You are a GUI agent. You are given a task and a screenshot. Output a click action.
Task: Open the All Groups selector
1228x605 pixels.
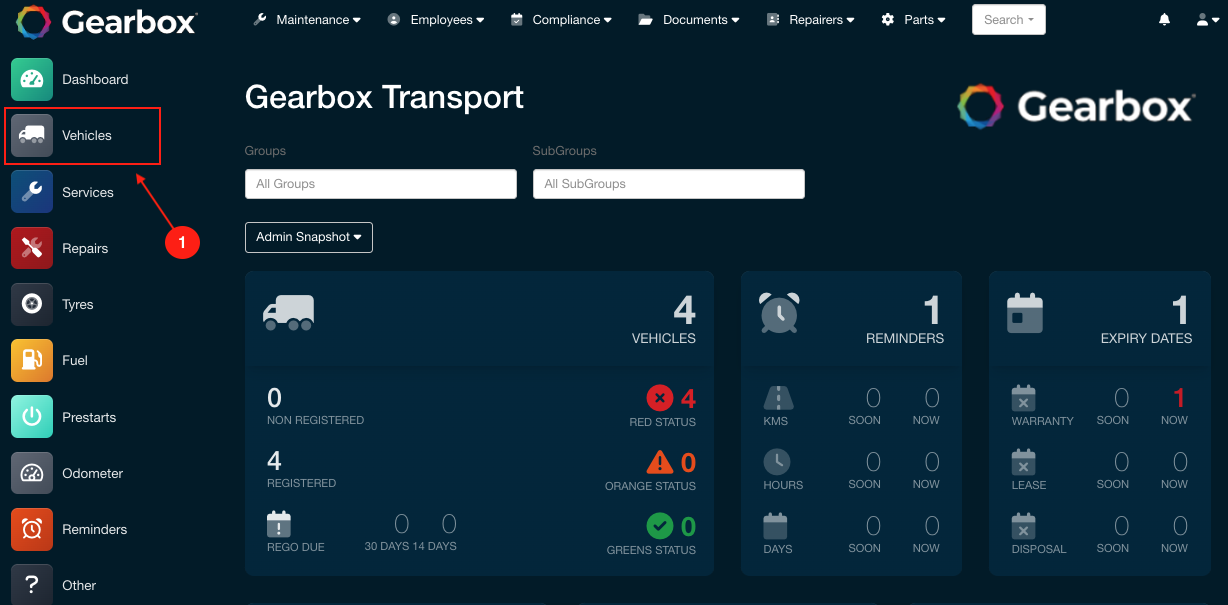(381, 184)
